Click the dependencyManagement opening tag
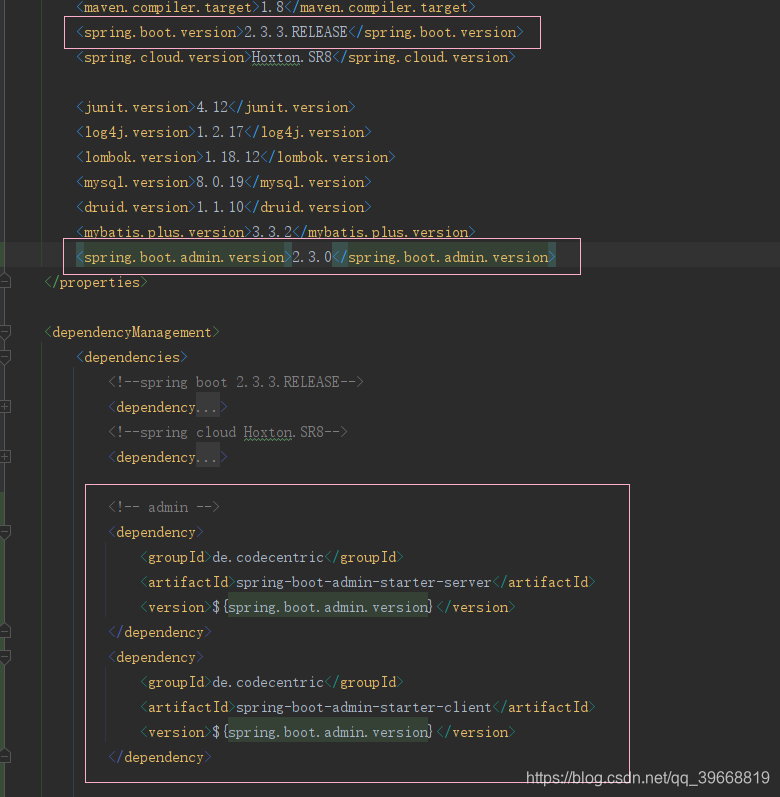Image resolution: width=780 pixels, height=797 pixels. [x=132, y=332]
